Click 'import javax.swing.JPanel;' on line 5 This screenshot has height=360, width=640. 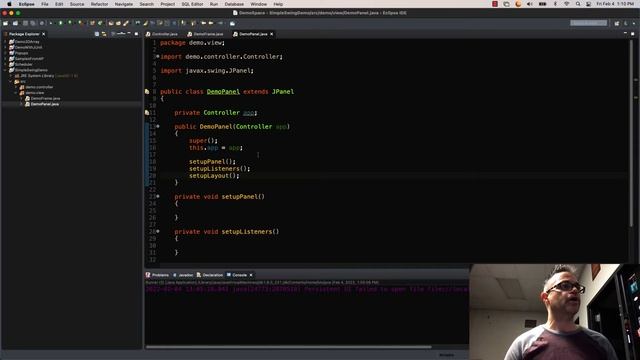pos(207,71)
